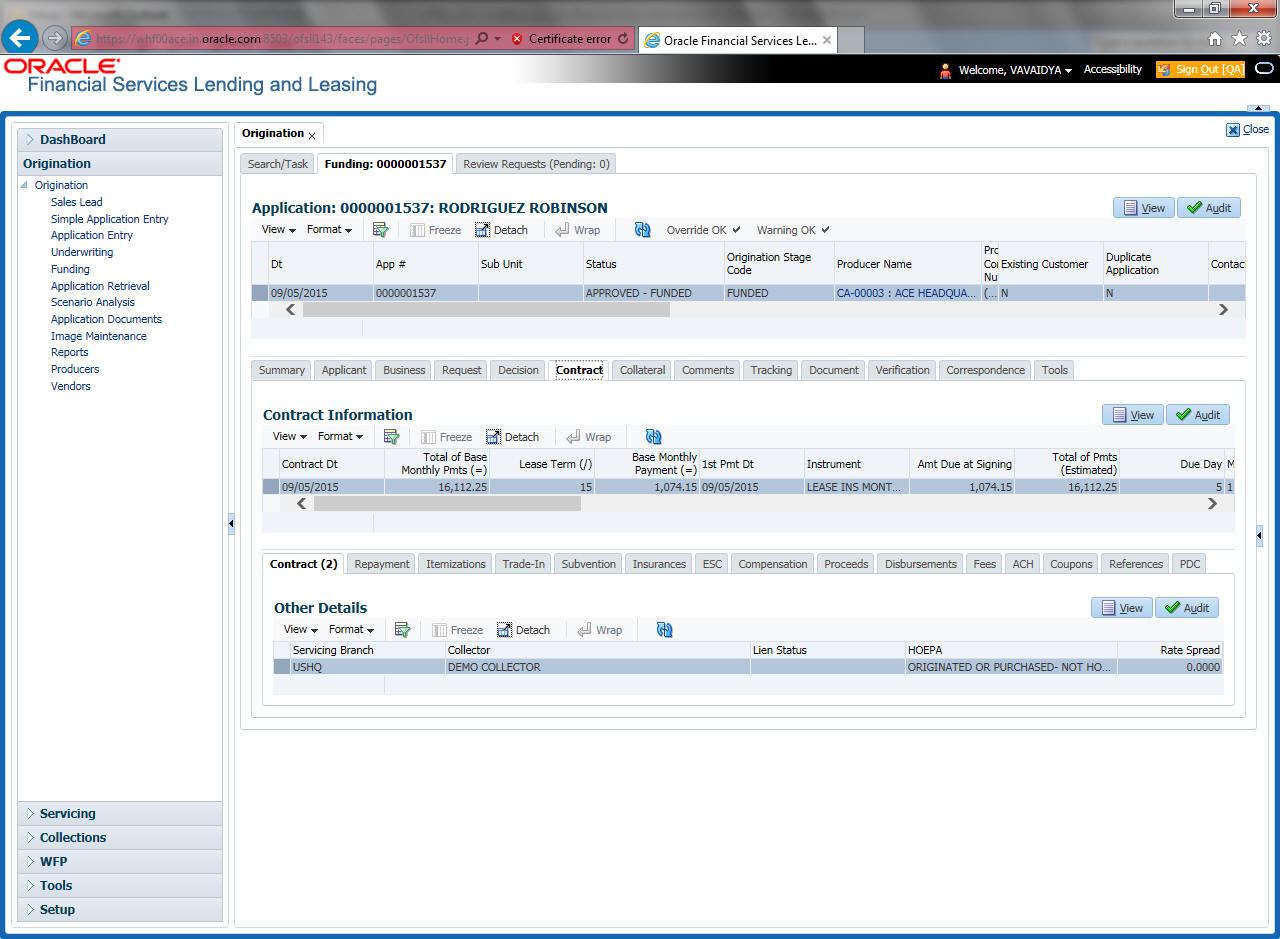This screenshot has width=1280, height=939.
Task: Click the Sign Out [QA] button
Action: point(1201,69)
